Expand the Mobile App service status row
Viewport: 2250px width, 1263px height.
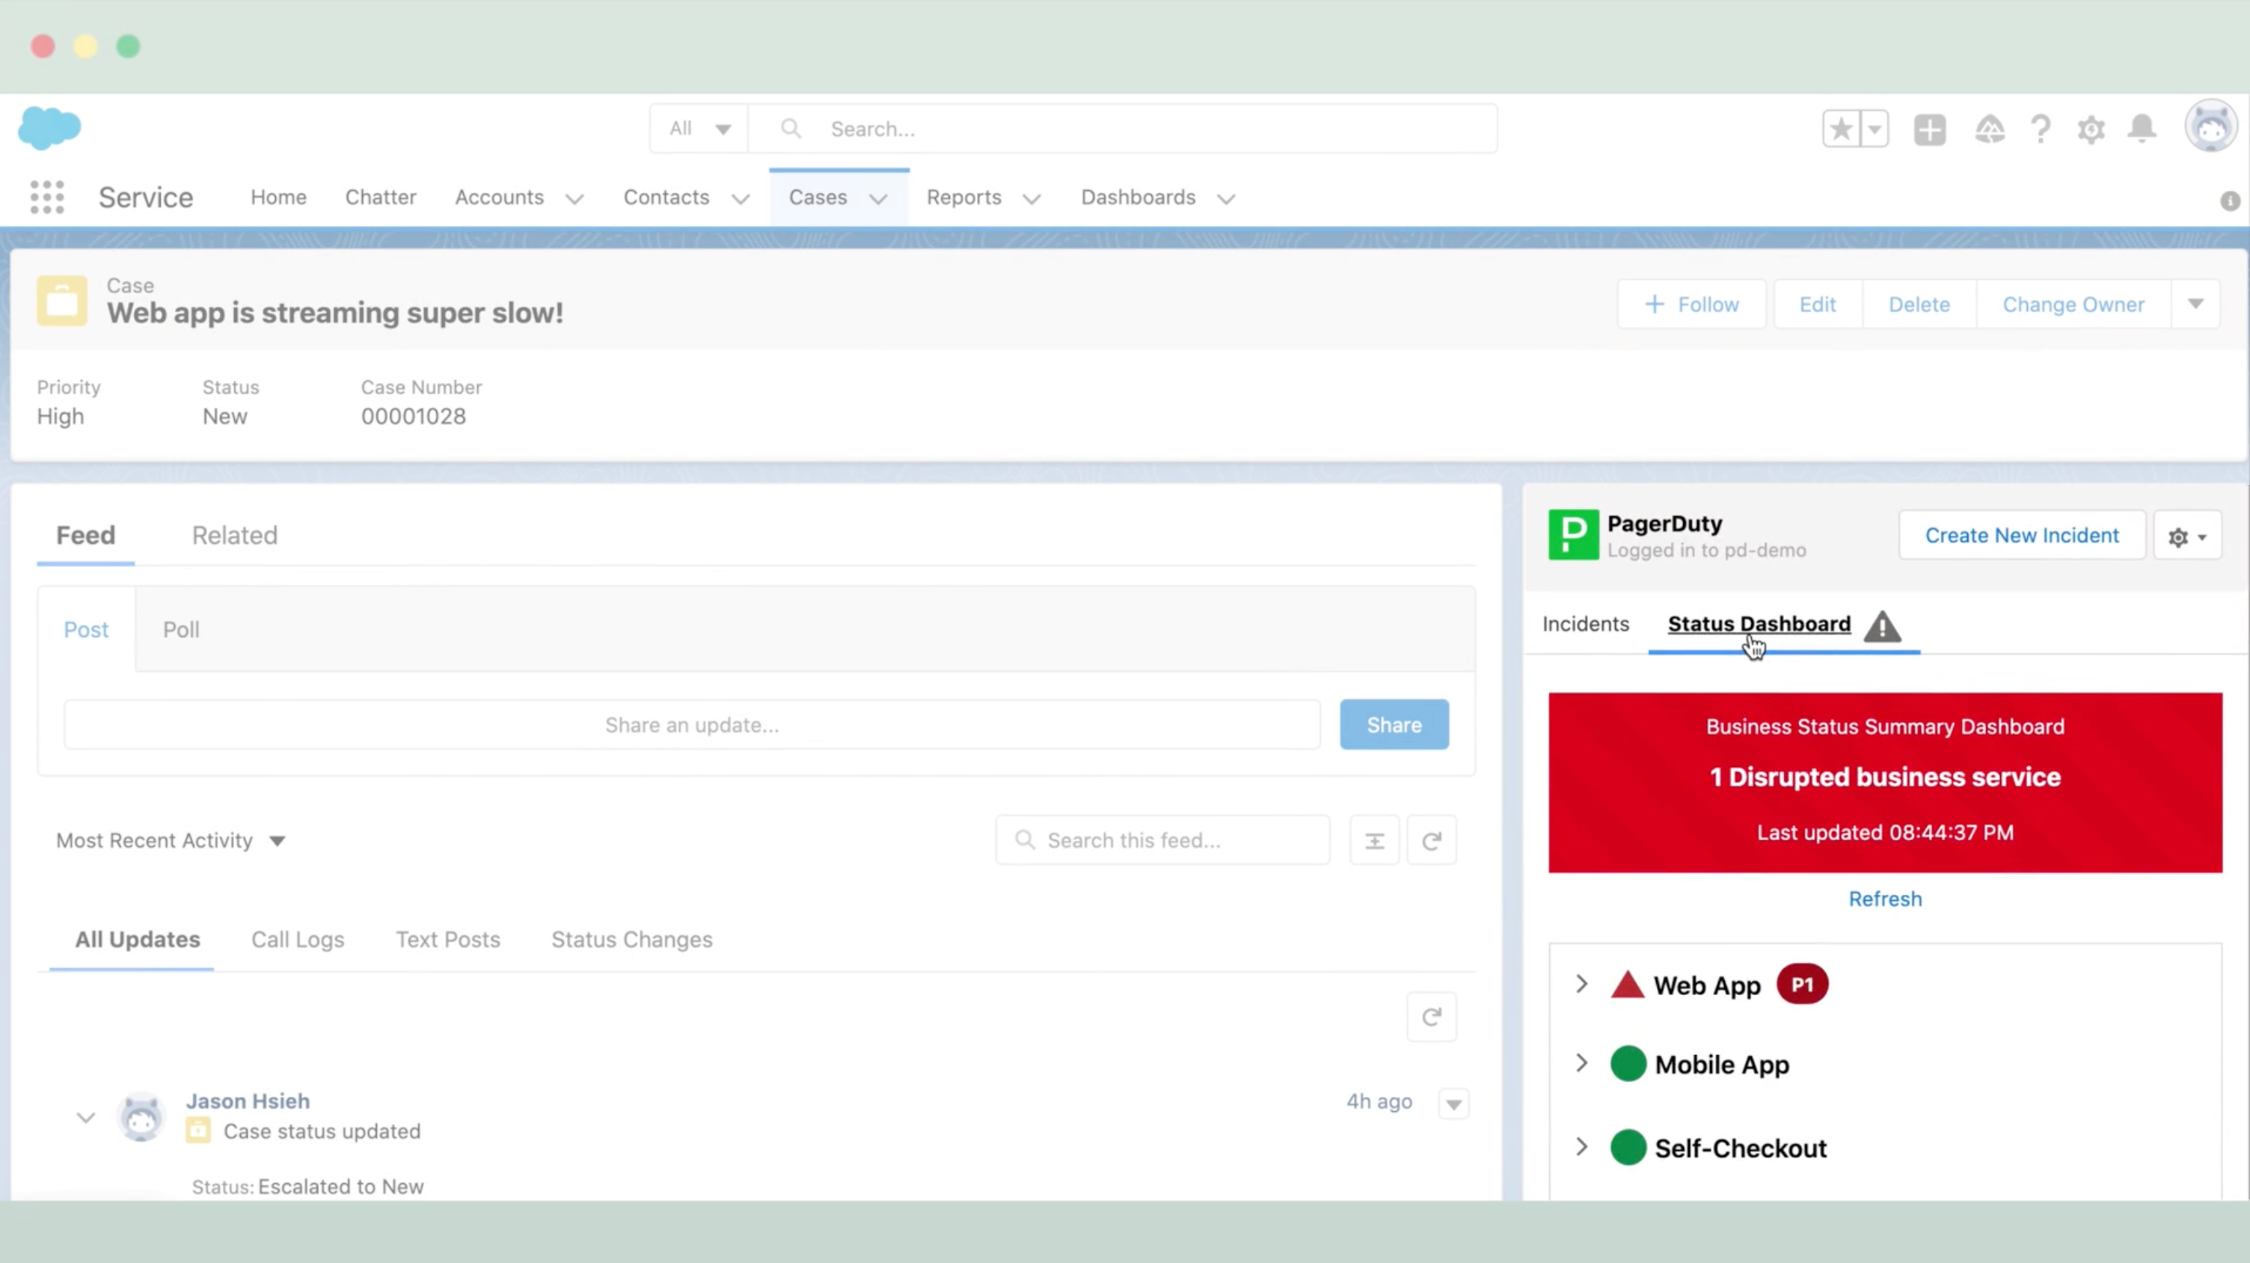(1581, 1063)
